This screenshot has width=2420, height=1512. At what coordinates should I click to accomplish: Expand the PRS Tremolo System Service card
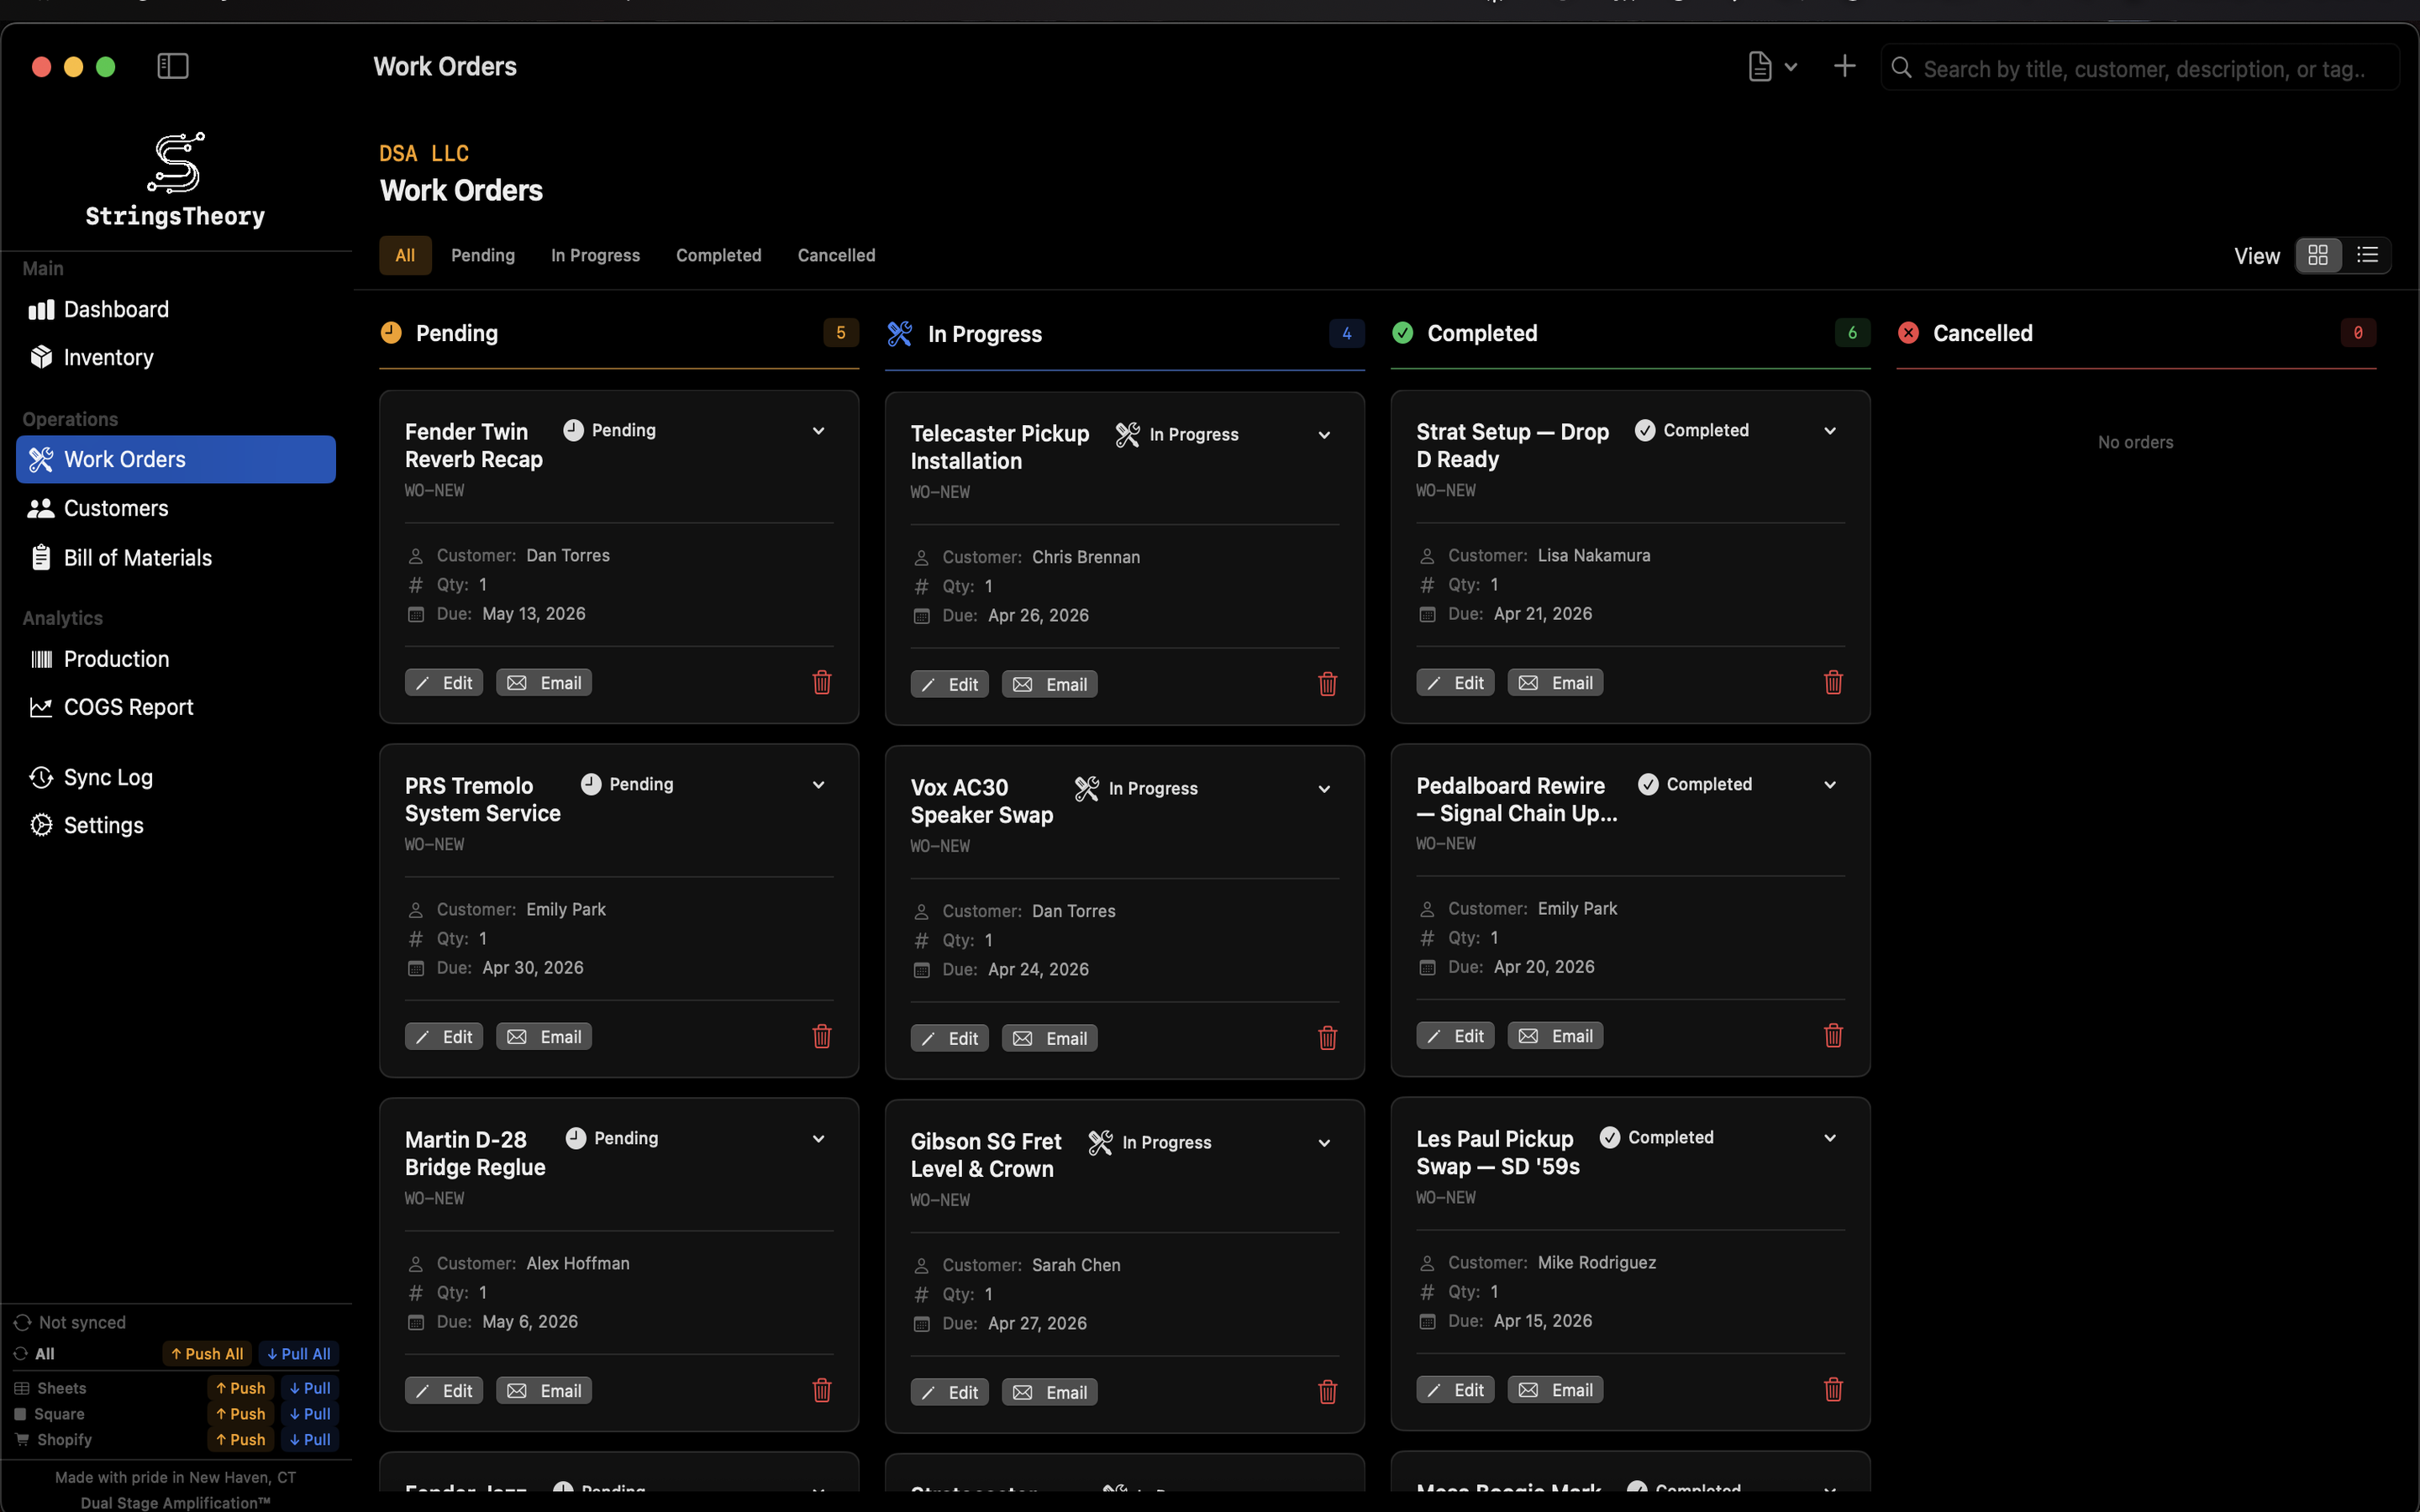coord(818,784)
